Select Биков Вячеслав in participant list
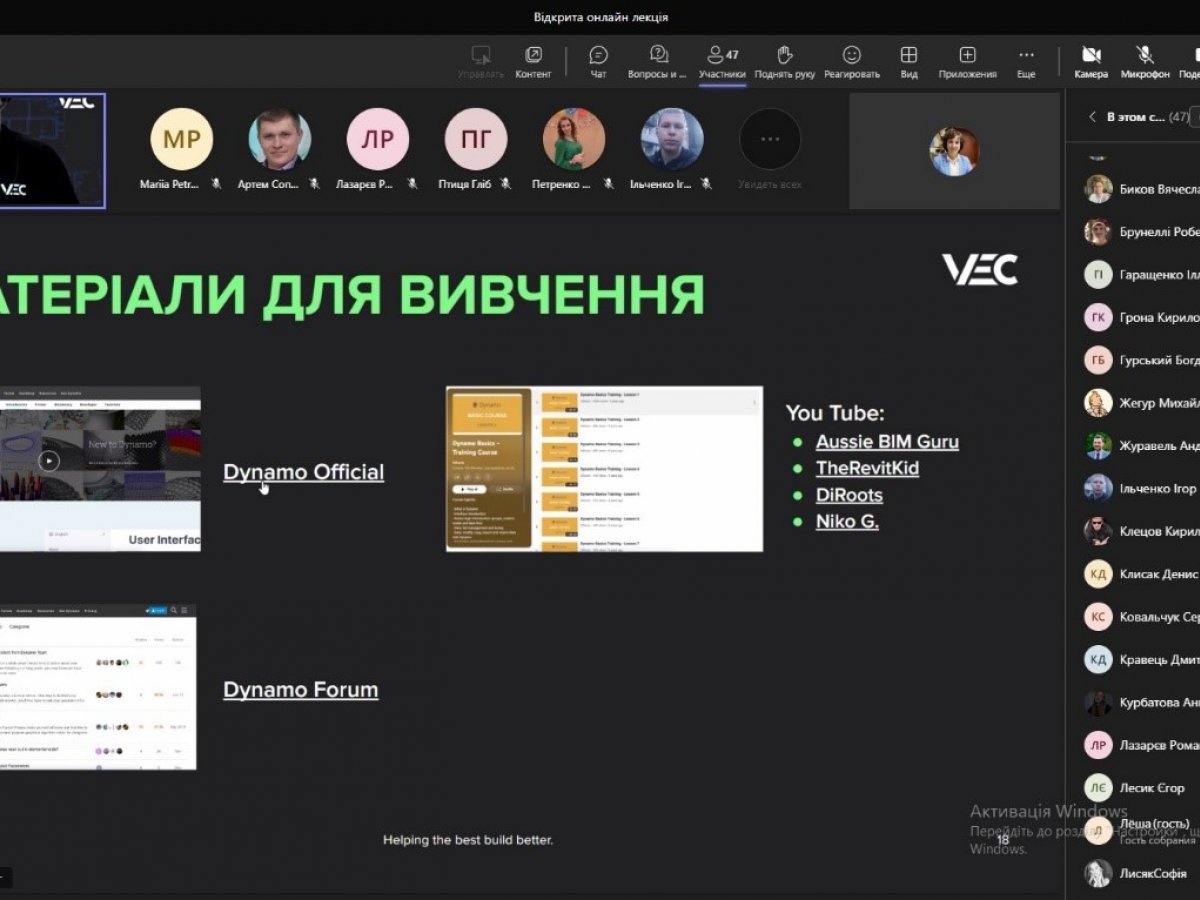Viewport: 1200px width, 900px height. [1142, 189]
